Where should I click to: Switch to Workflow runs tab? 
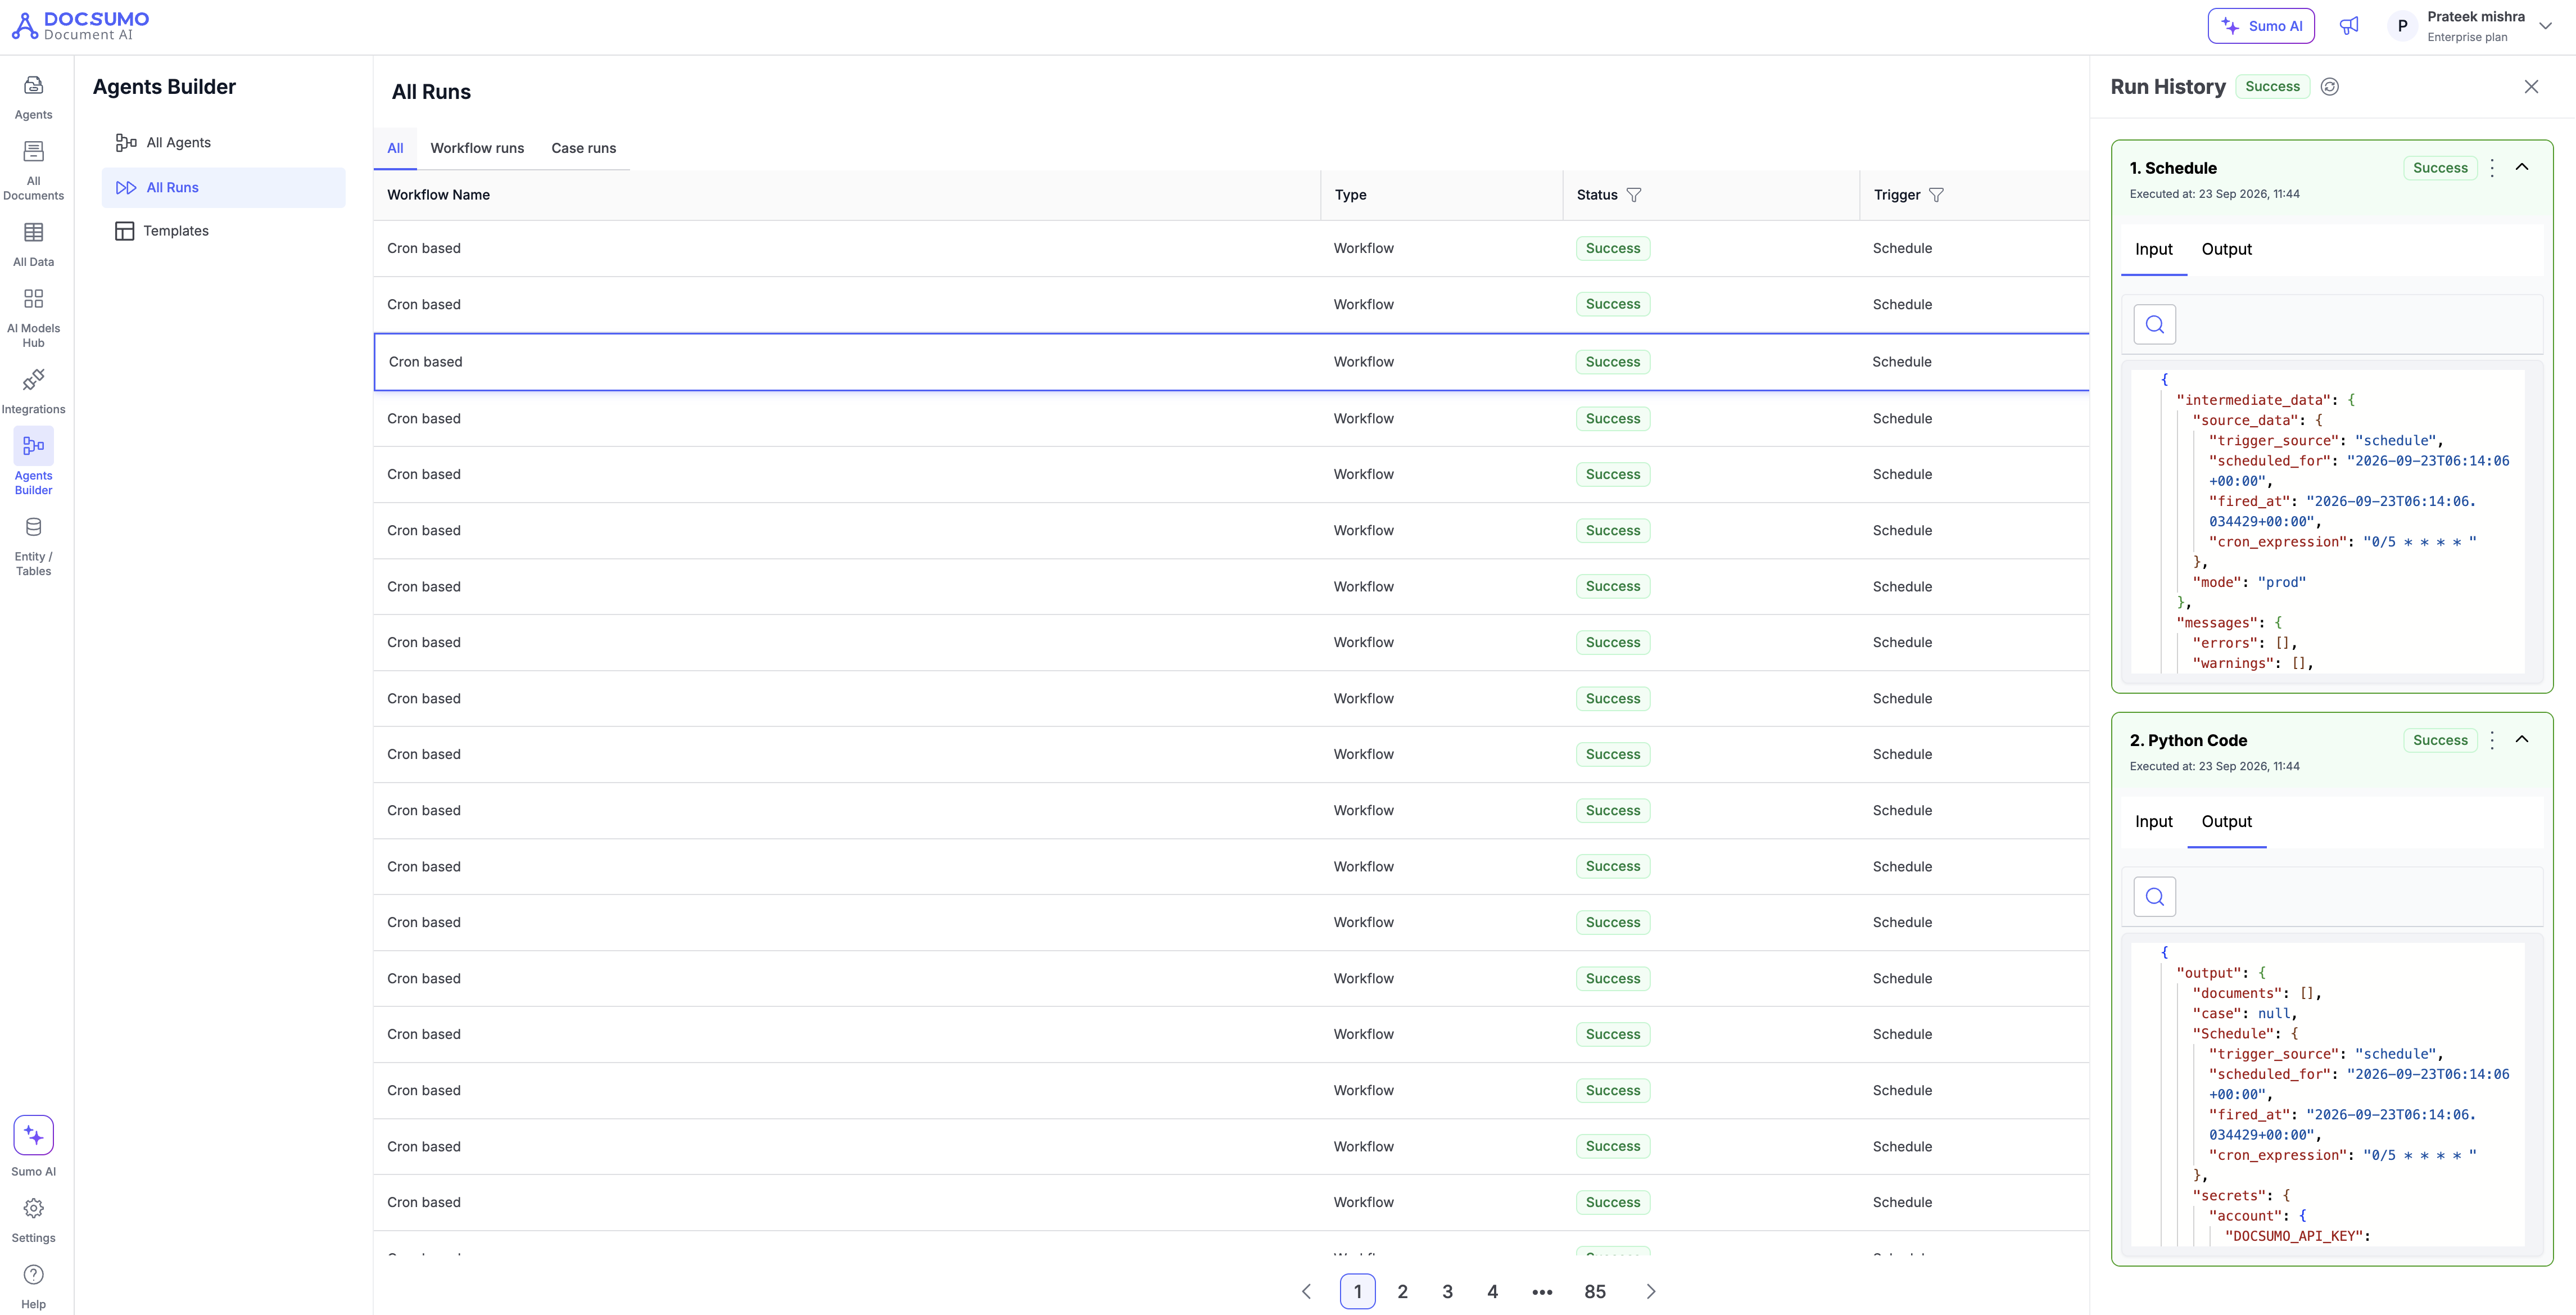(477, 148)
